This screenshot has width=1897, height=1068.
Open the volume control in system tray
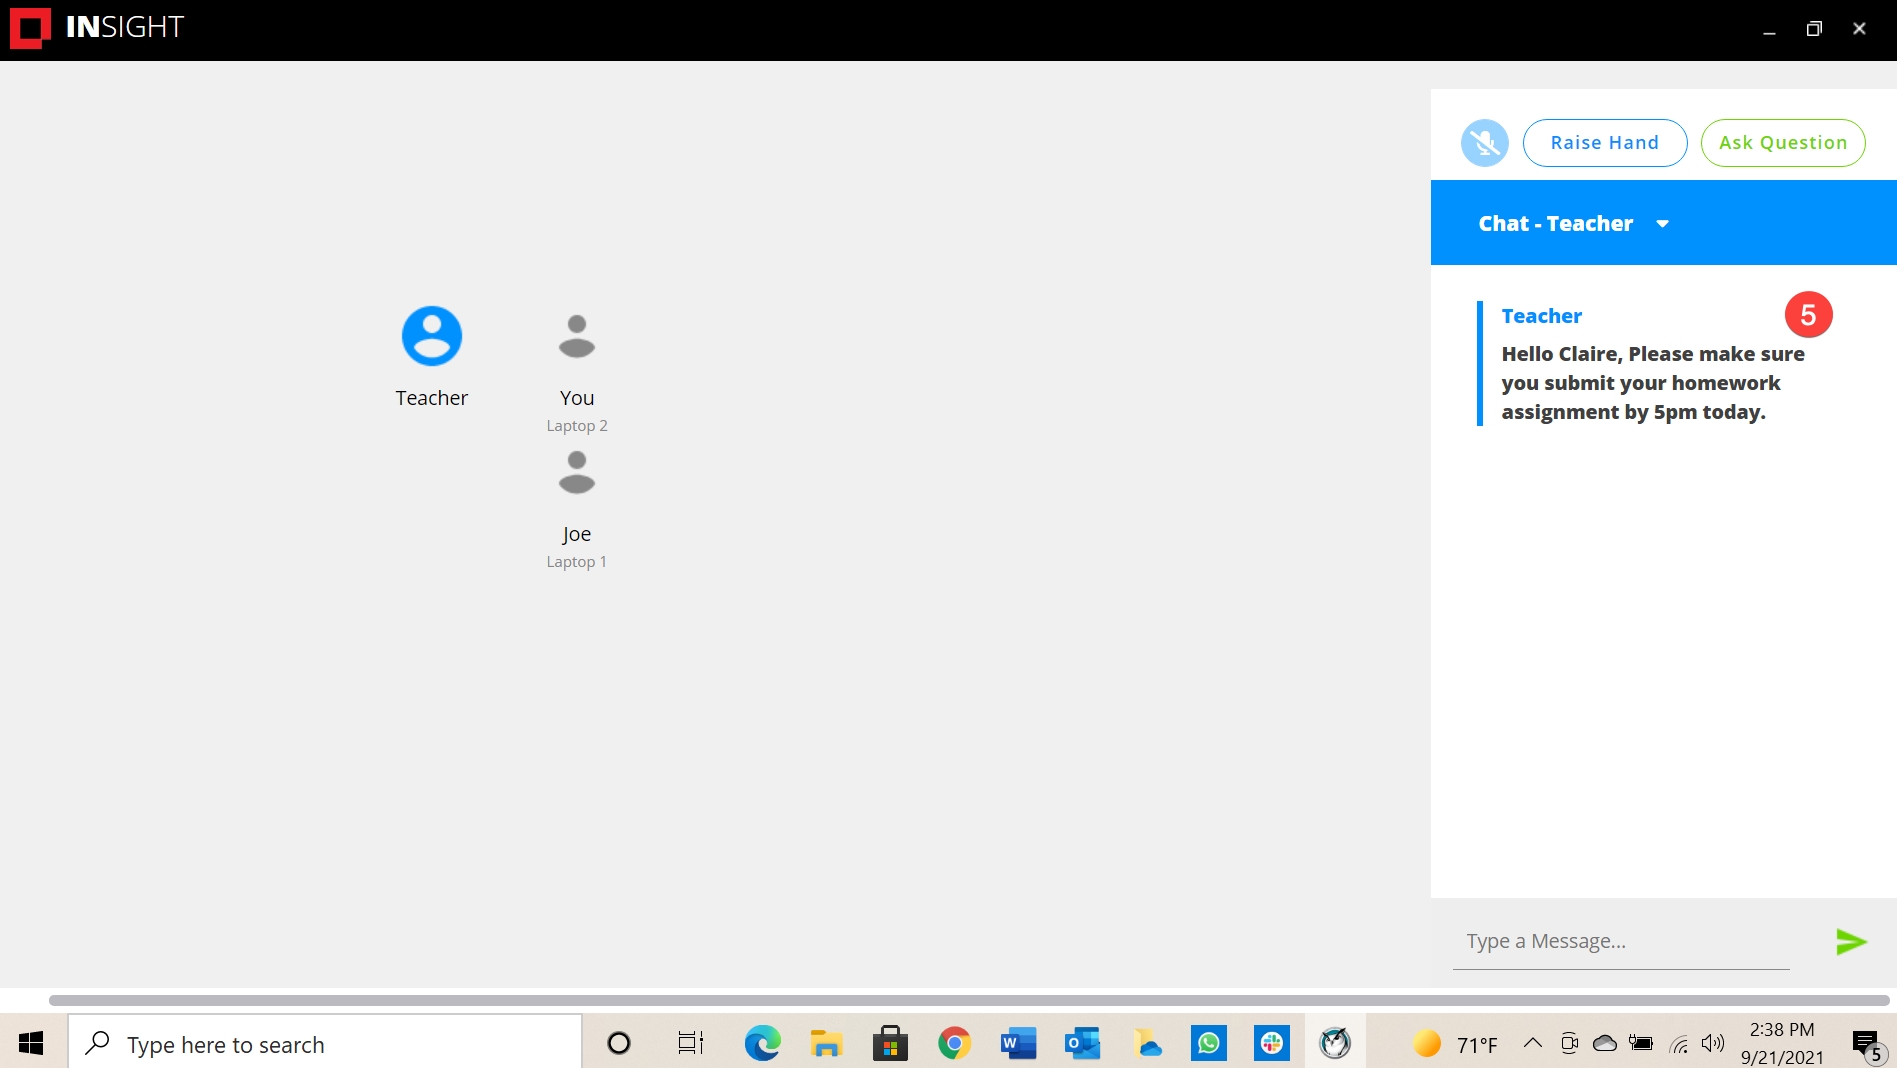(1712, 1044)
